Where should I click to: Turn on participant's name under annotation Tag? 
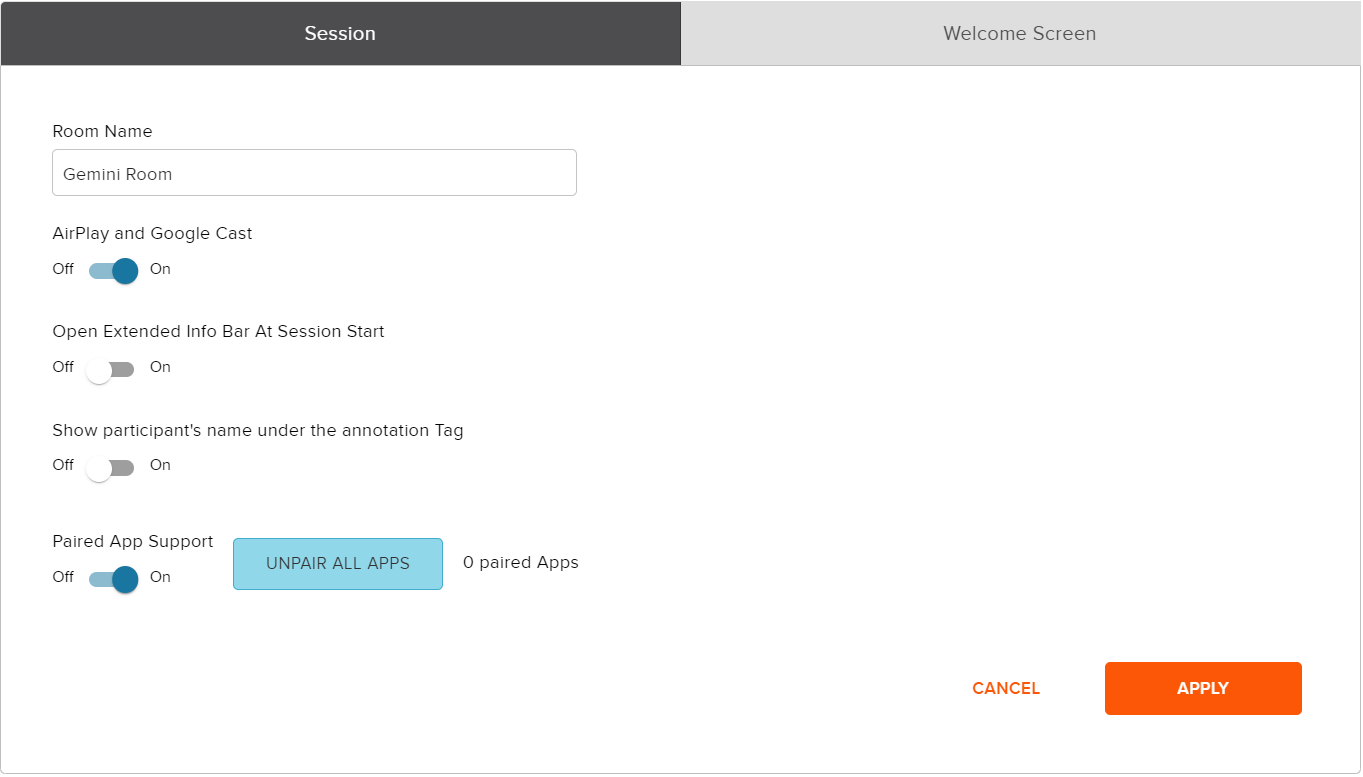tap(110, 466)
